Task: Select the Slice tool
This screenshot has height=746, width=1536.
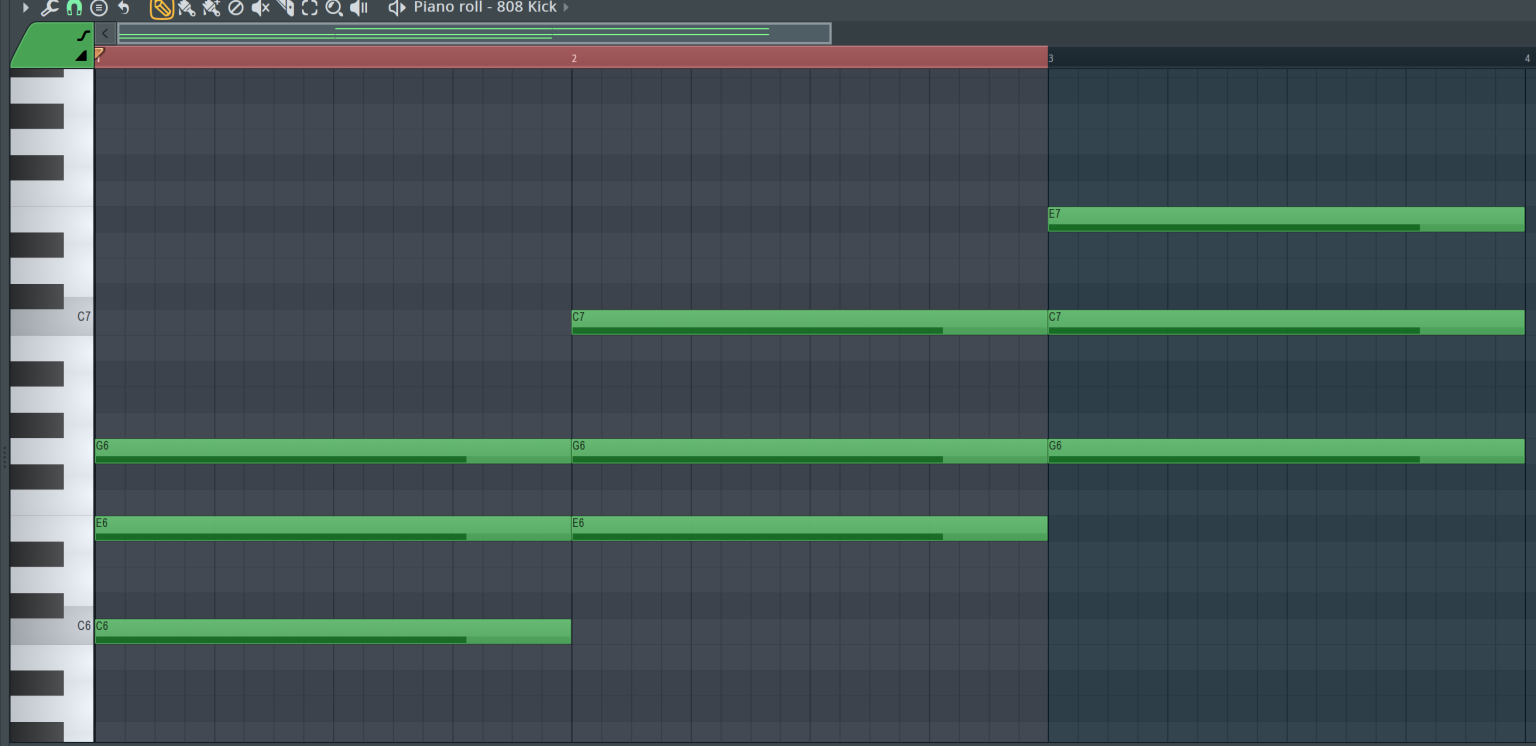Action: point(287,8)
